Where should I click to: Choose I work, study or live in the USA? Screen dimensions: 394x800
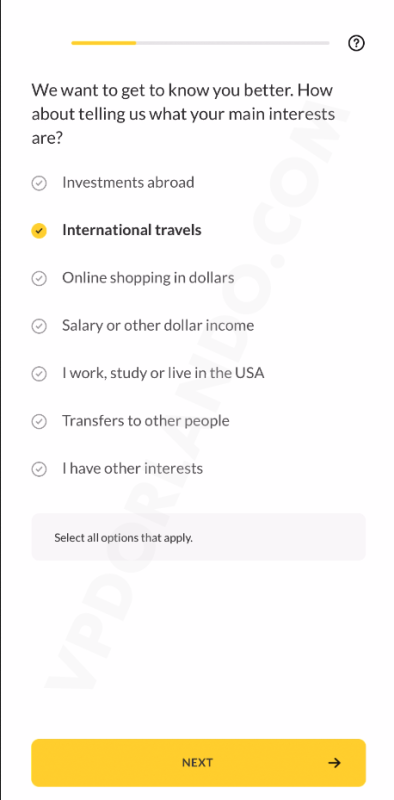[x=163, y=373]
